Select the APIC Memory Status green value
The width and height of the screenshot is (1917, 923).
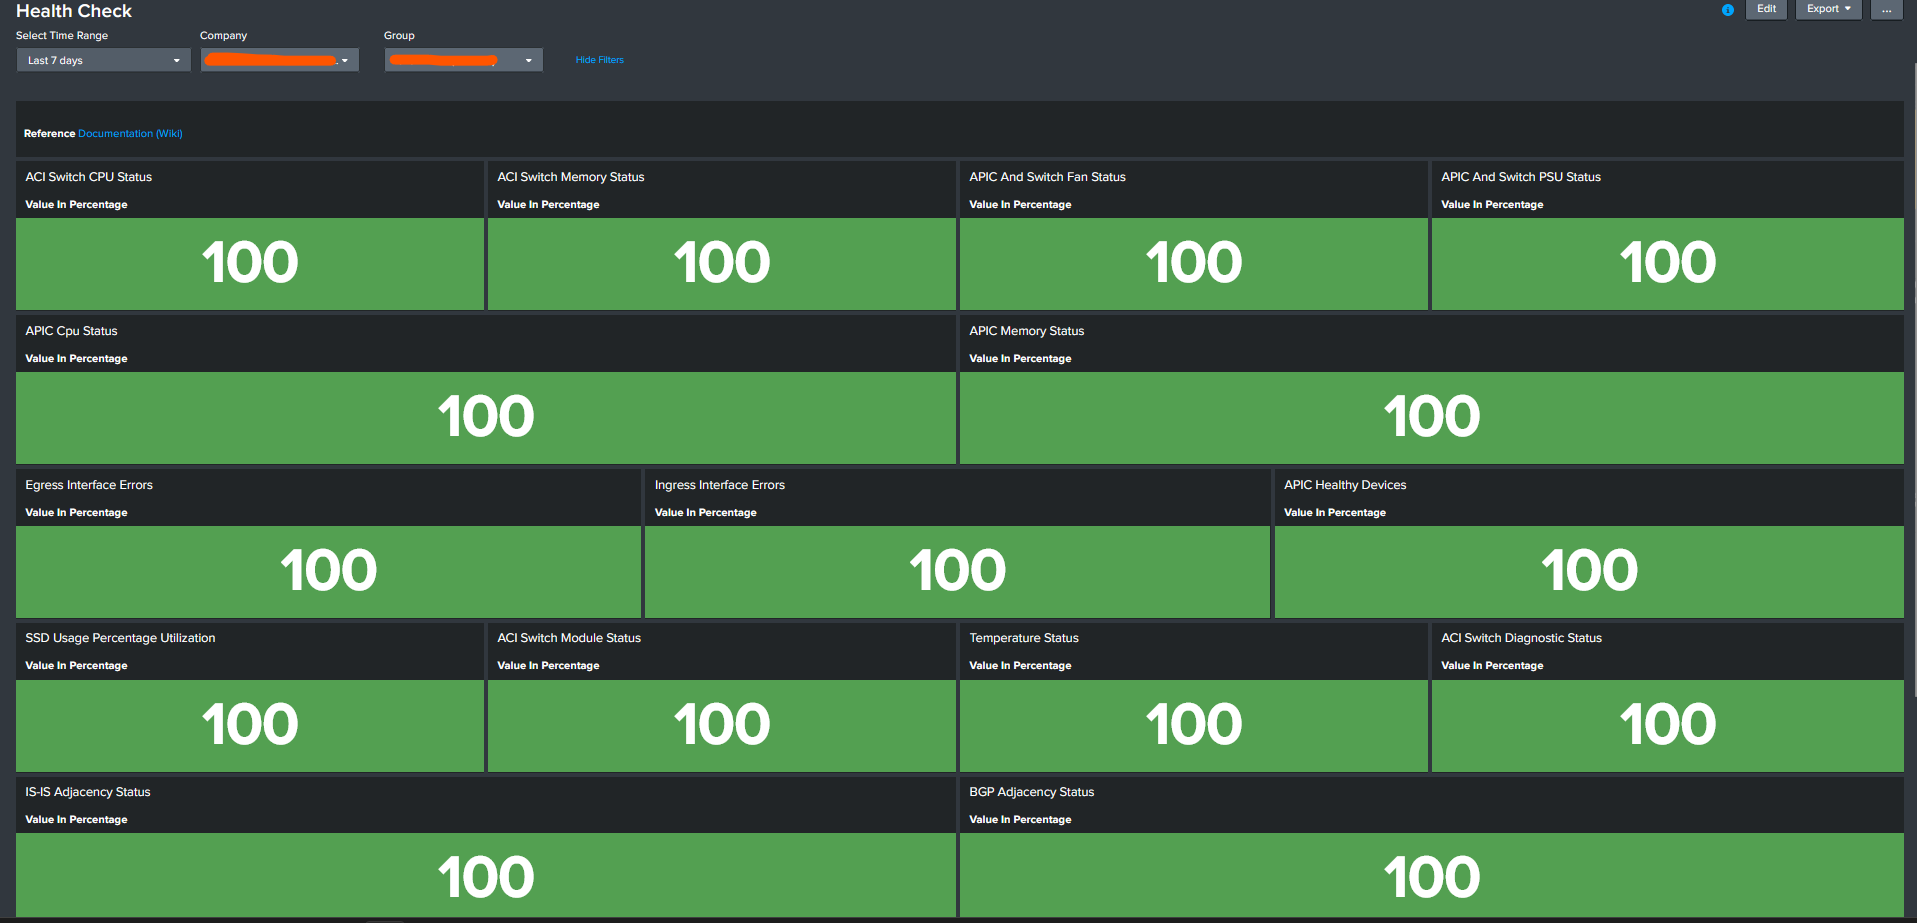pos(1432,418)
